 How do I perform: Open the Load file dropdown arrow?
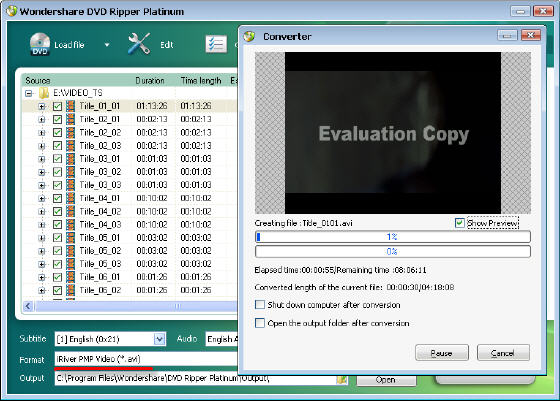click(107, 45)
